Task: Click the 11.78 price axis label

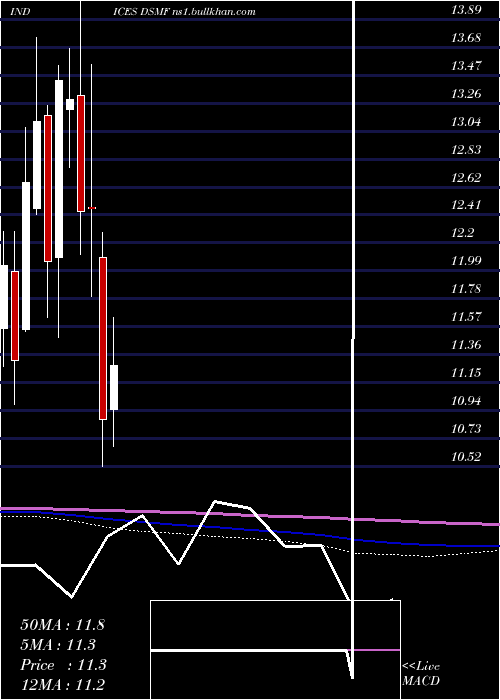Action: (x=466, y=289)
